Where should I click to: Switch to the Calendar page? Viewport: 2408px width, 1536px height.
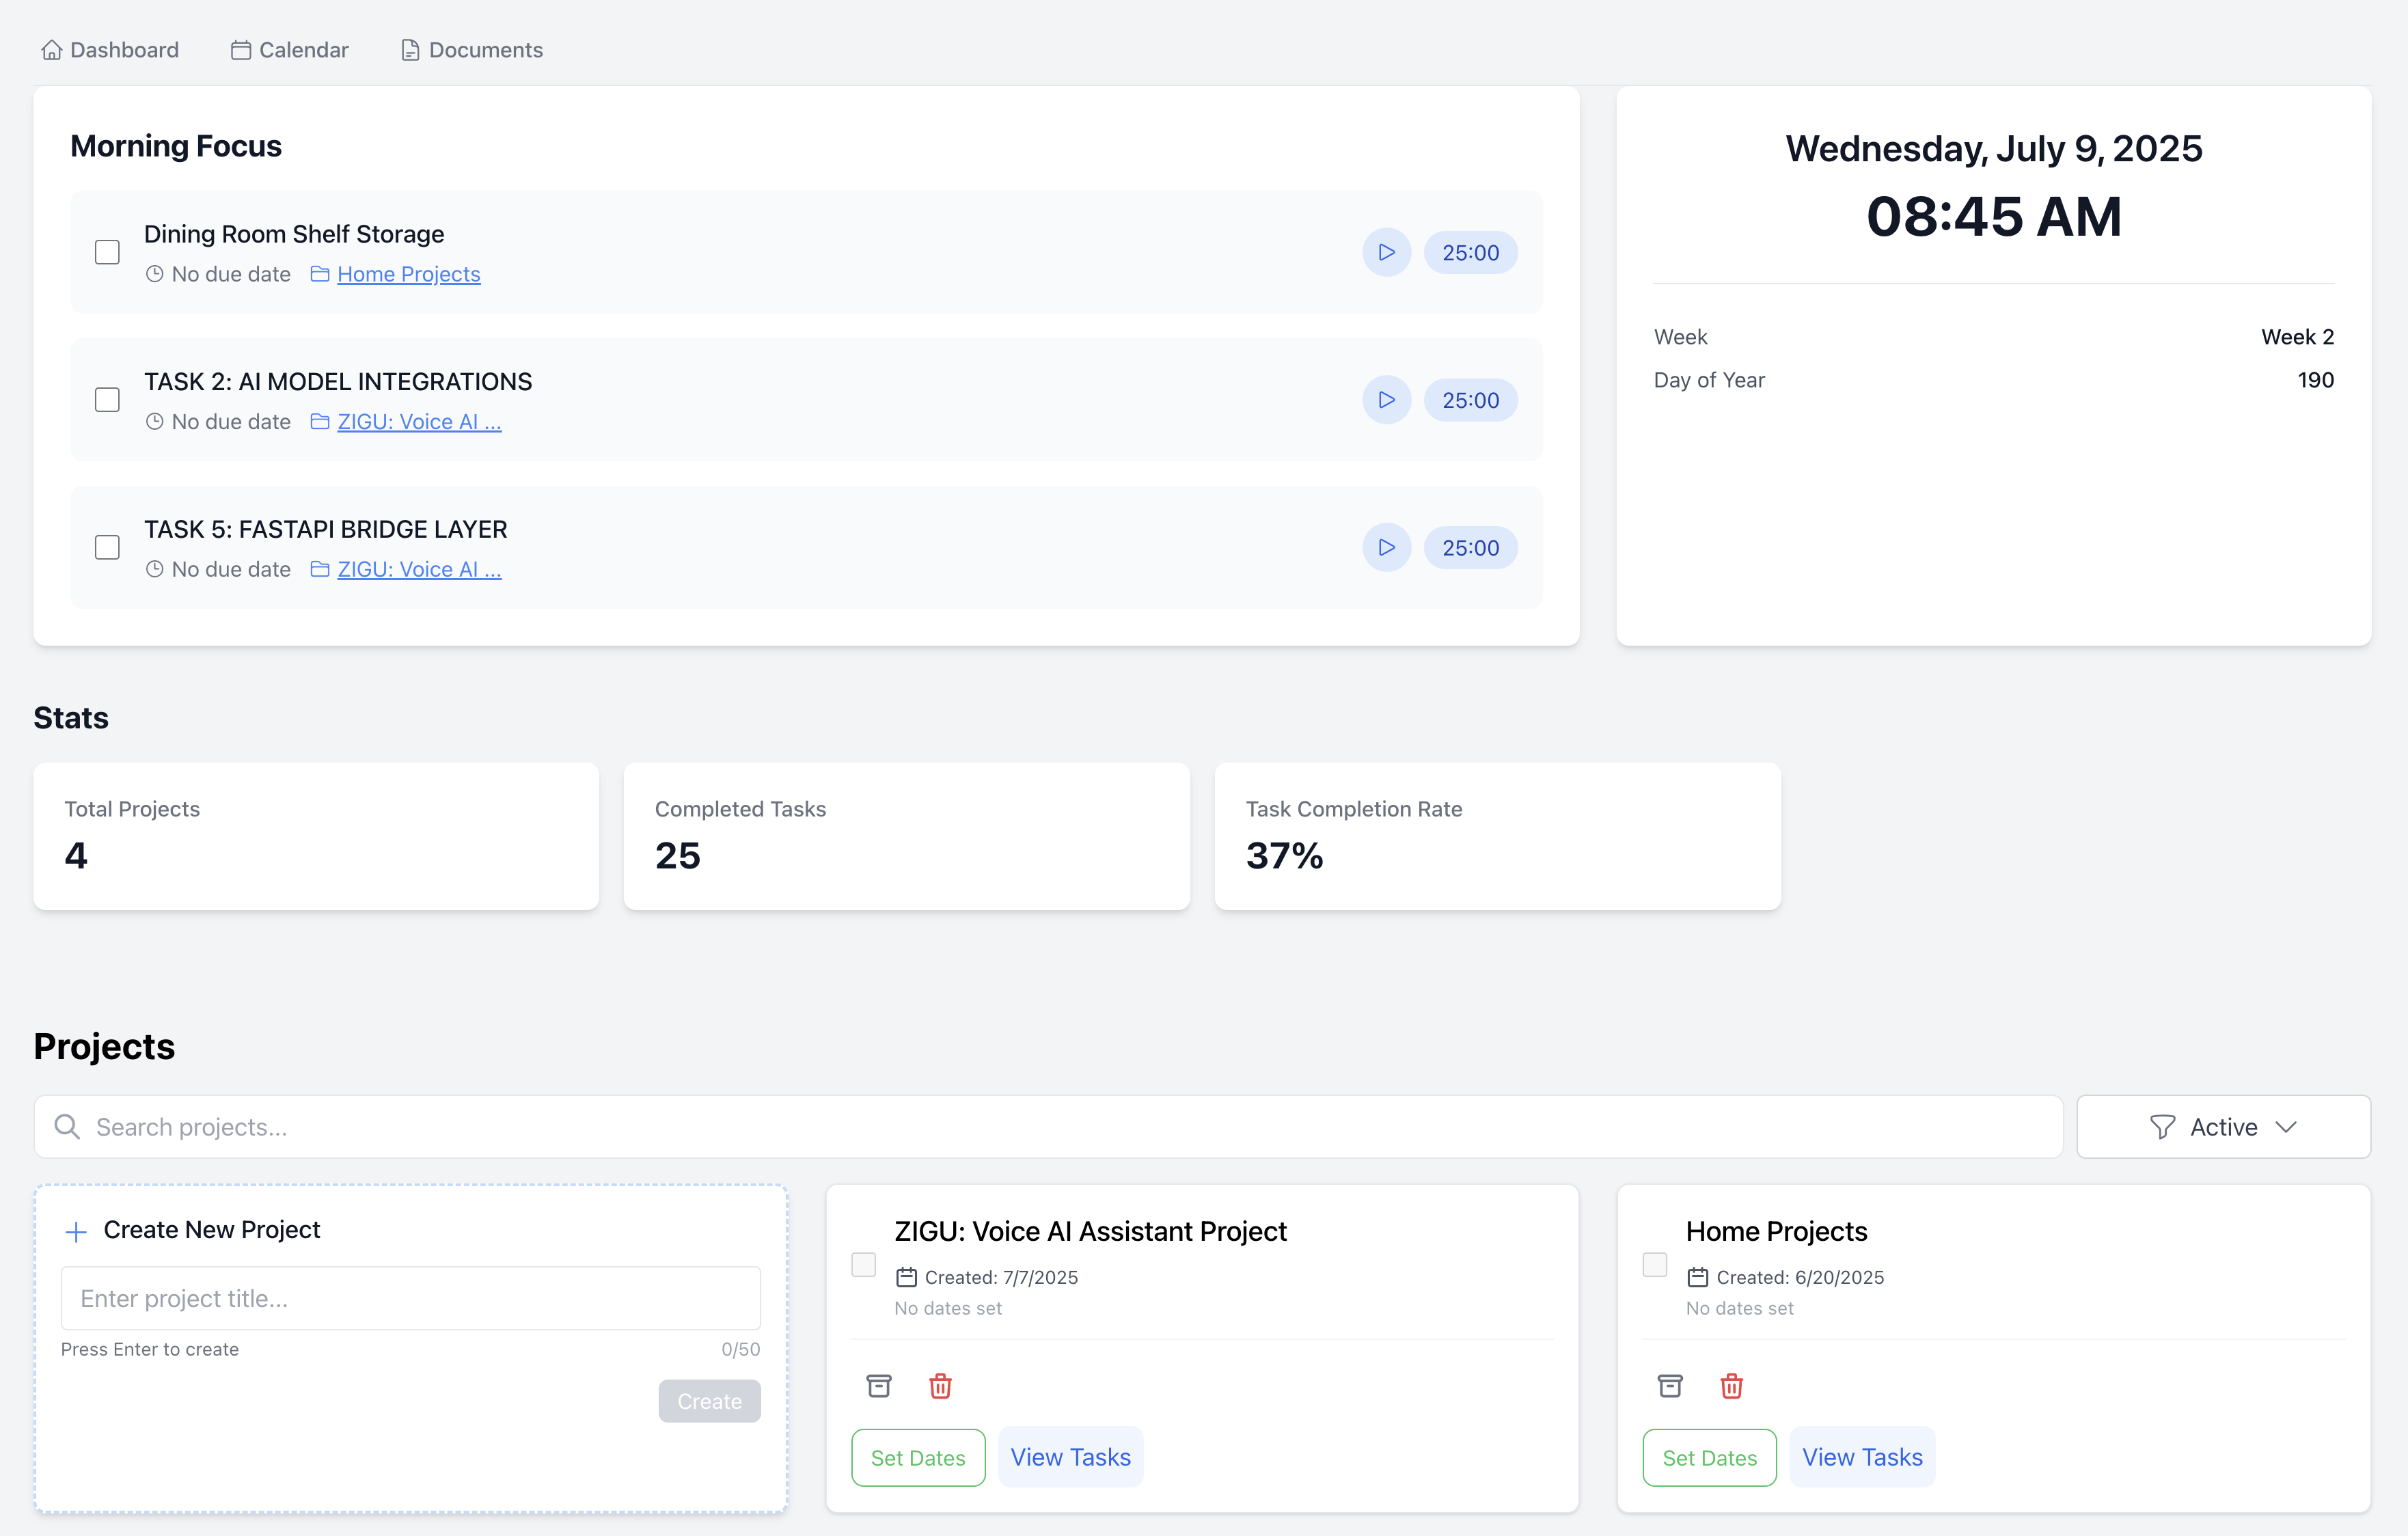click(290, 50)
